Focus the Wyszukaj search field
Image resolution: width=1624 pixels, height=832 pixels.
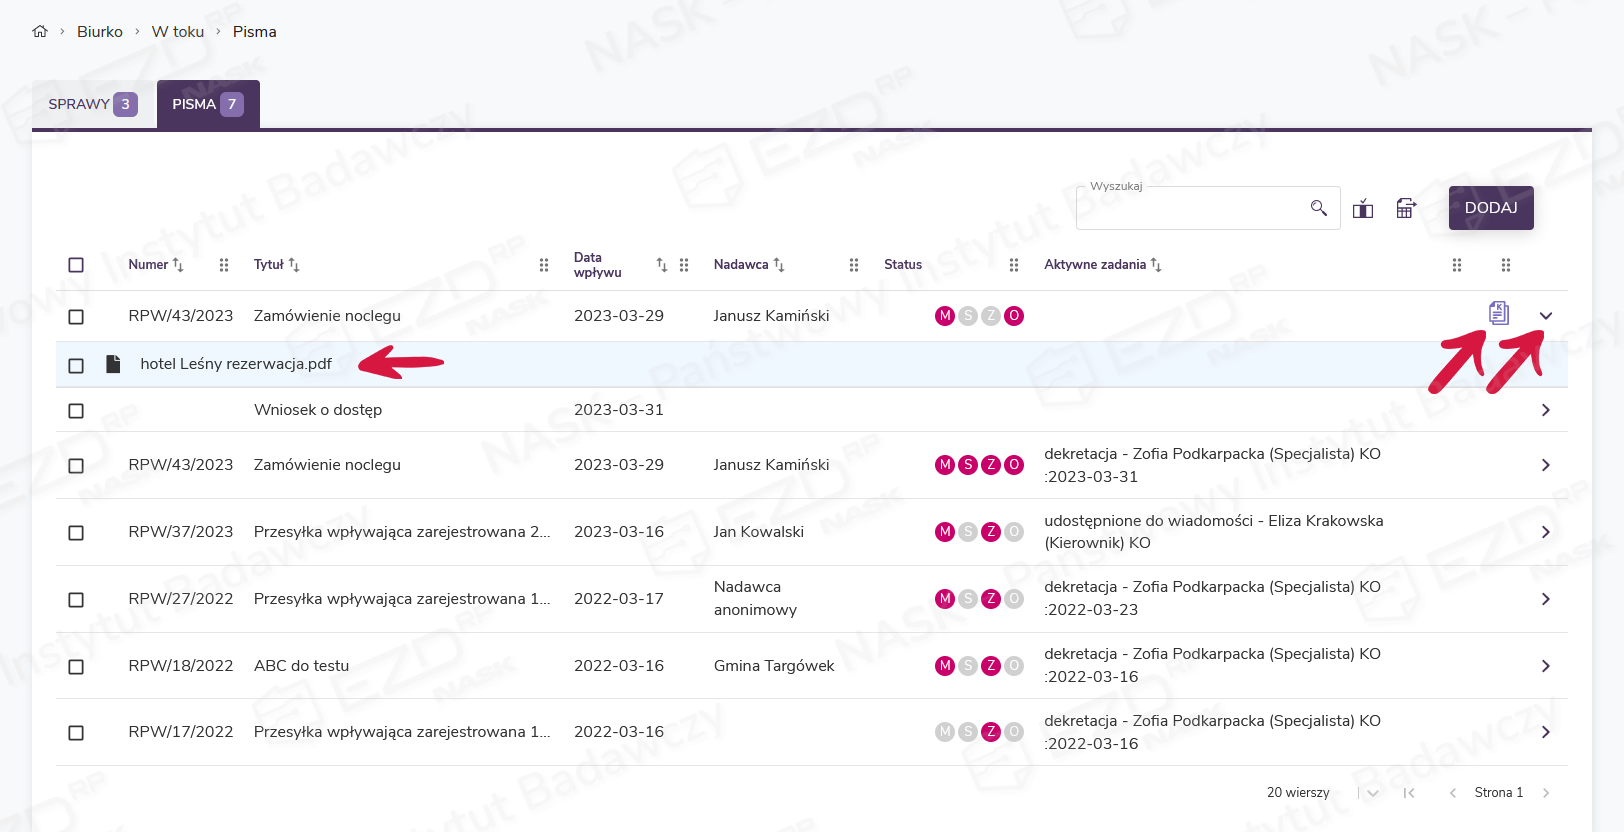(x=1190, y=208)
